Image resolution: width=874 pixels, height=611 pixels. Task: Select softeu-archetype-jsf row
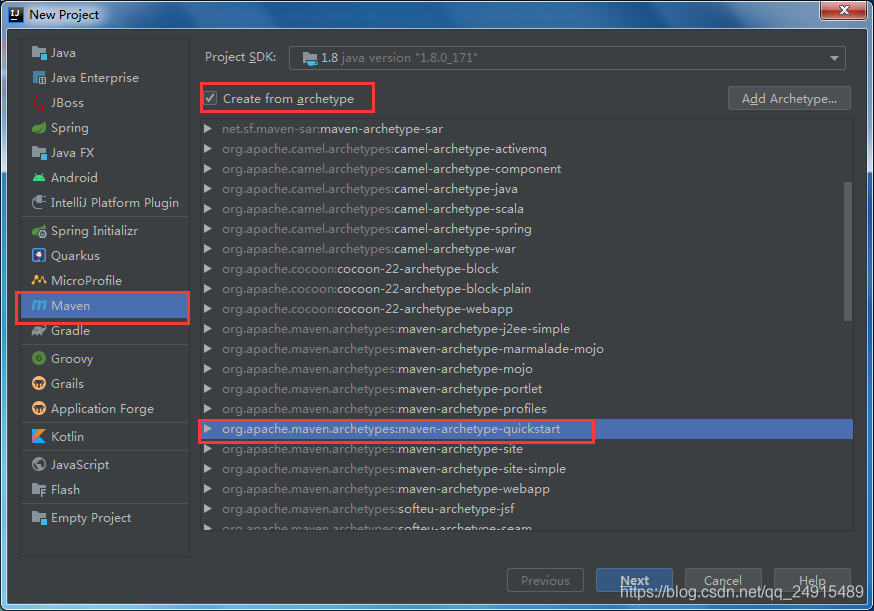coord(527,509)
